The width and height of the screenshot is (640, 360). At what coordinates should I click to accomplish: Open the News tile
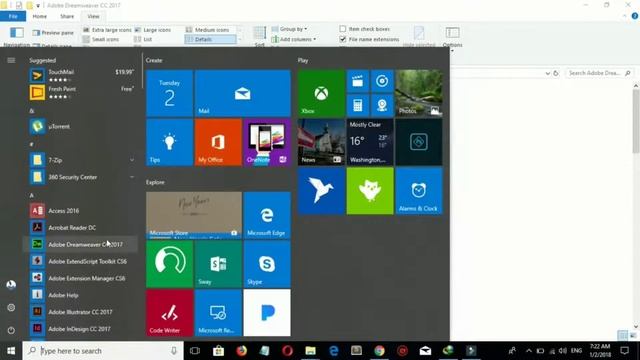click(x=321, y=142)
